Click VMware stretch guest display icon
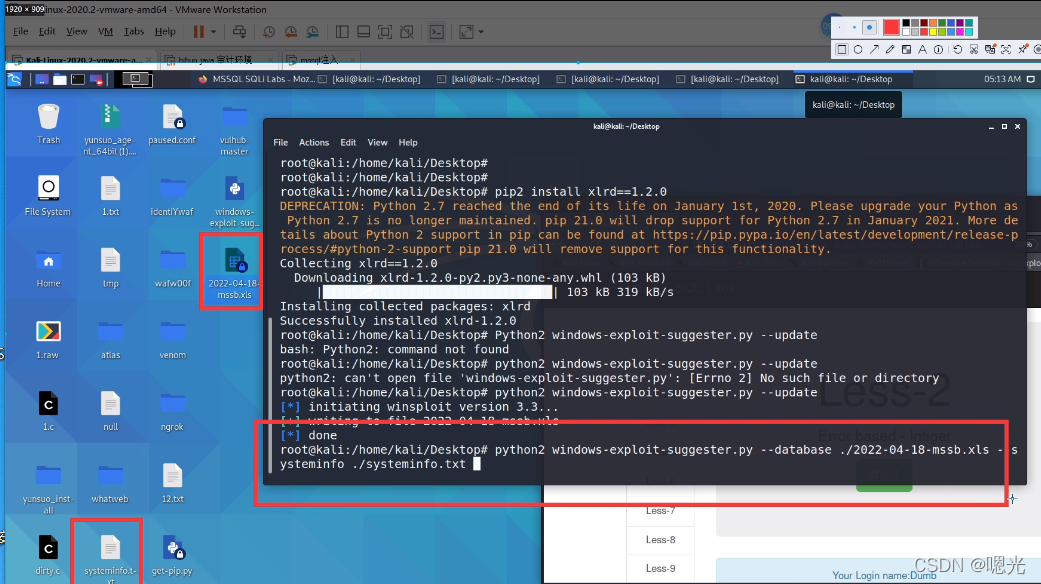The height and width of the screenshot is (584, 1041). coord(467,31)
